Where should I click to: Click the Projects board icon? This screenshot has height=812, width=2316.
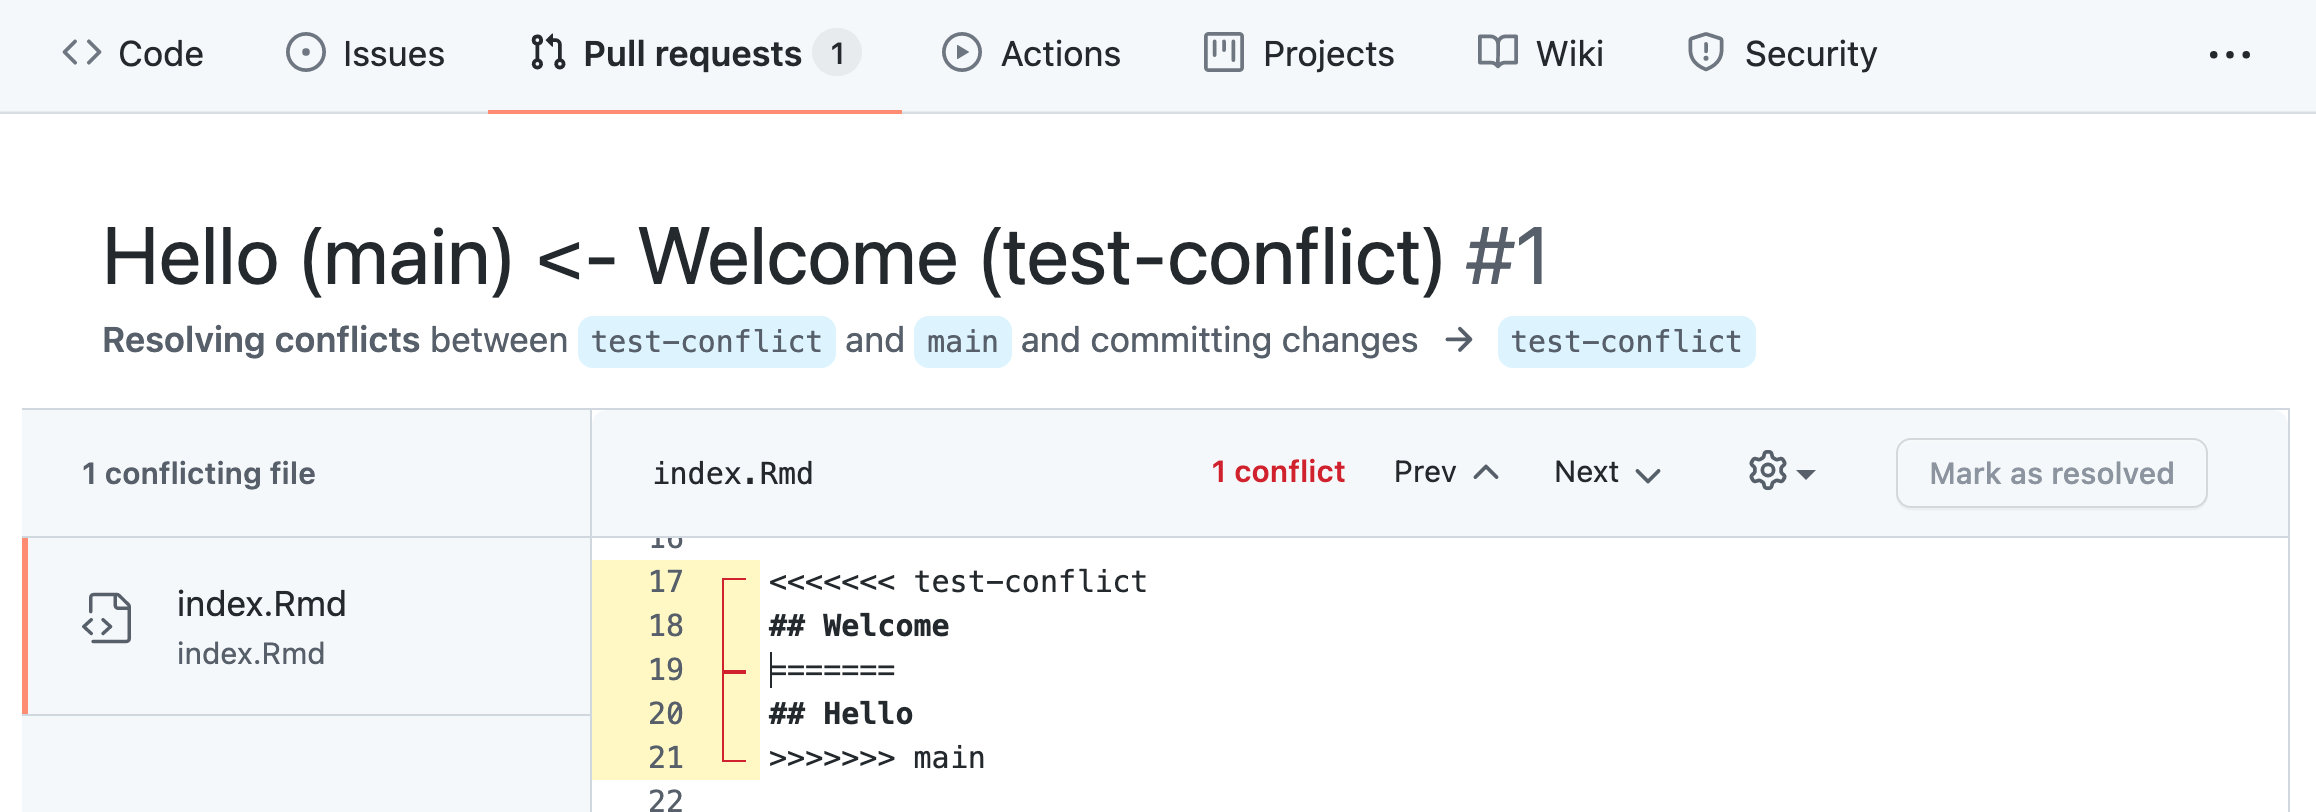1224,53
